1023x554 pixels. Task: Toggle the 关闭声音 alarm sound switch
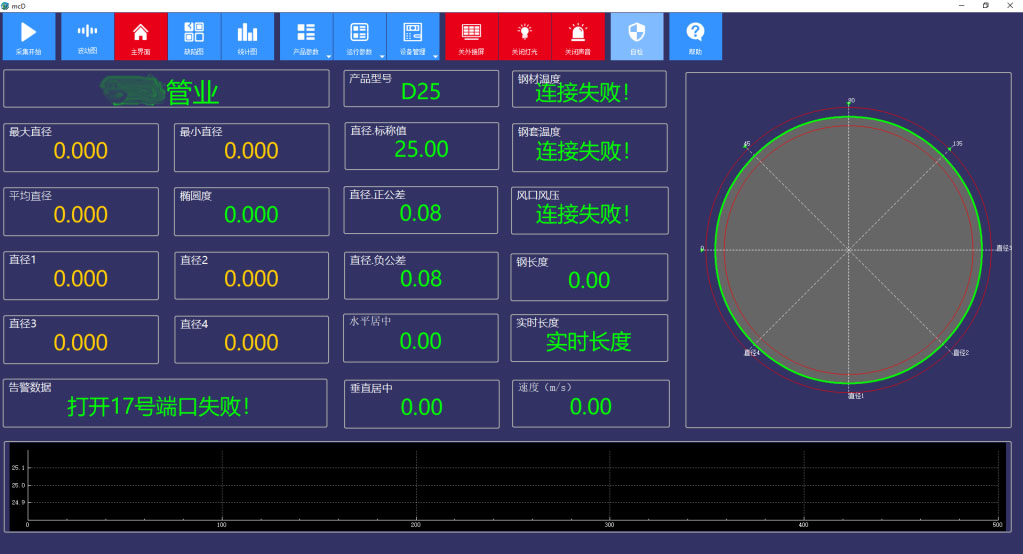point(578,36)
